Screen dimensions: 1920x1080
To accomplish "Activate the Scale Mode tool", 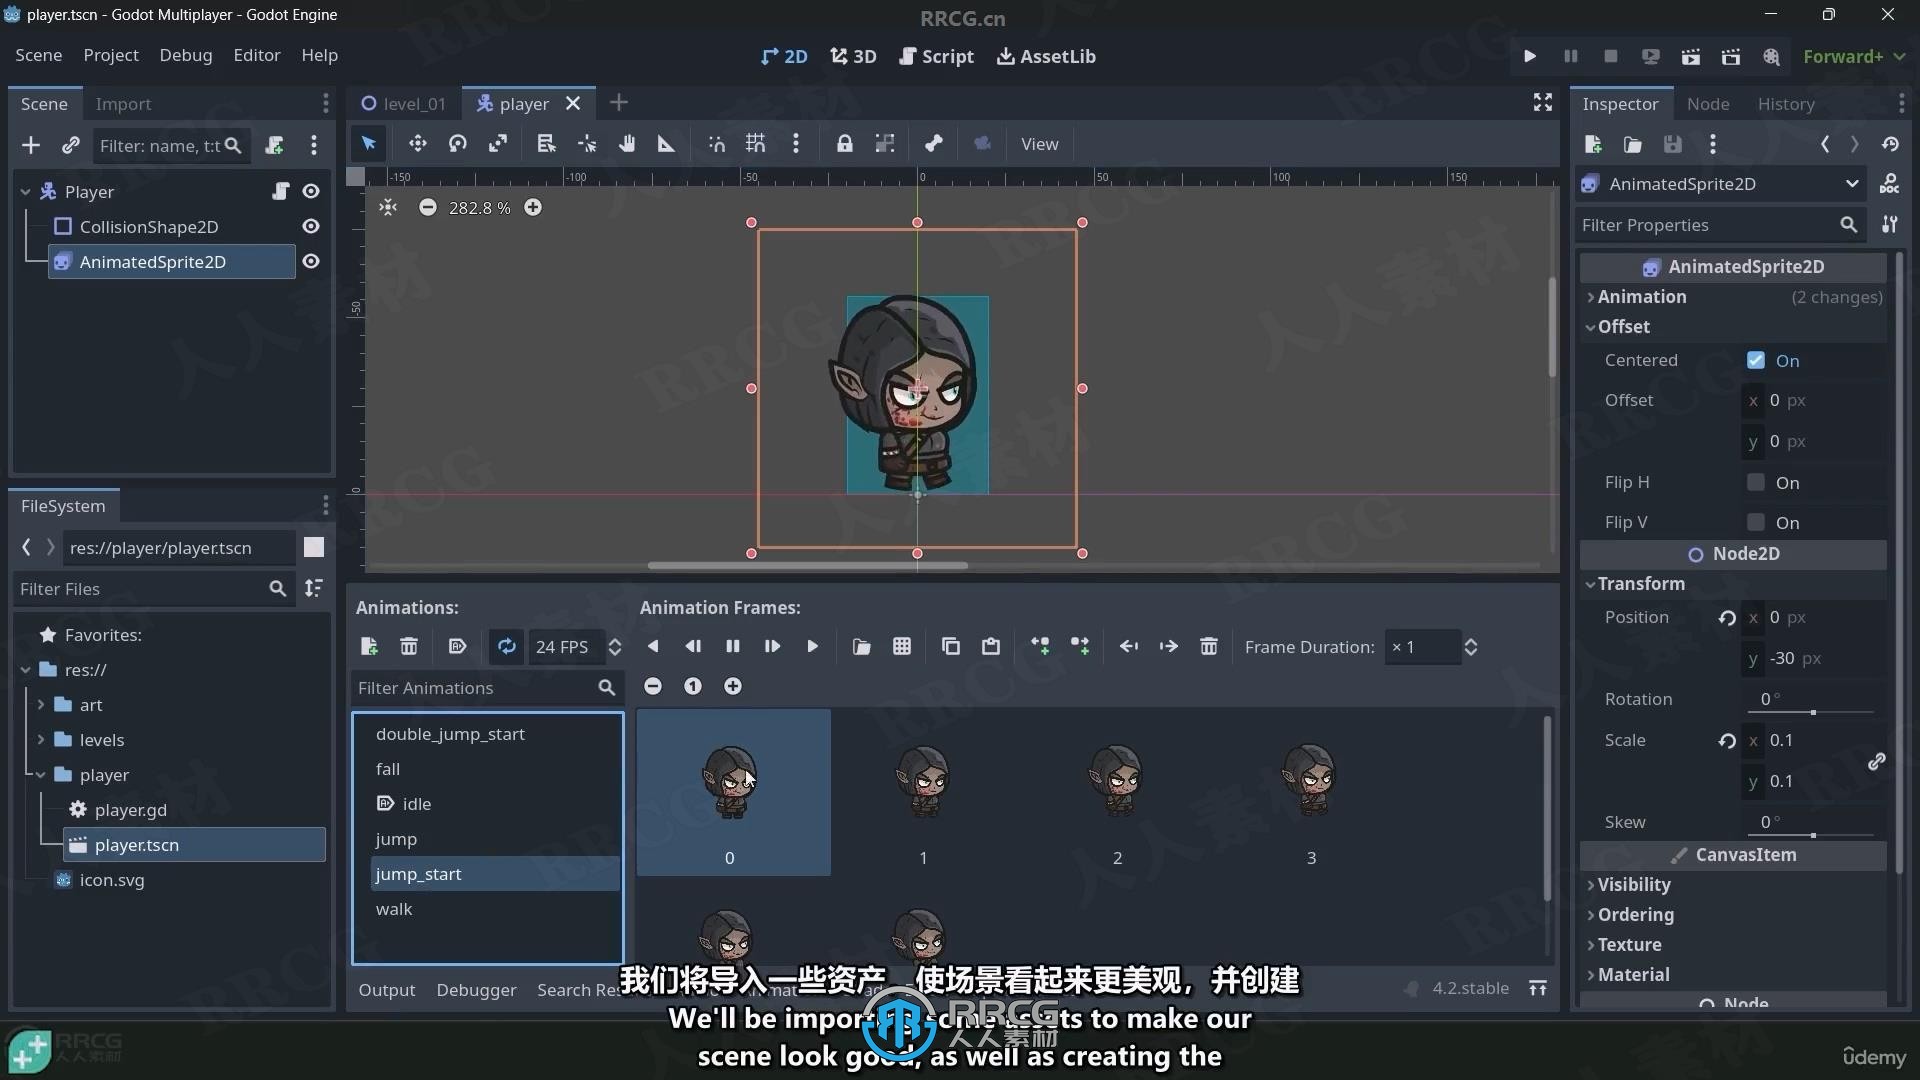I will [497, 144].
